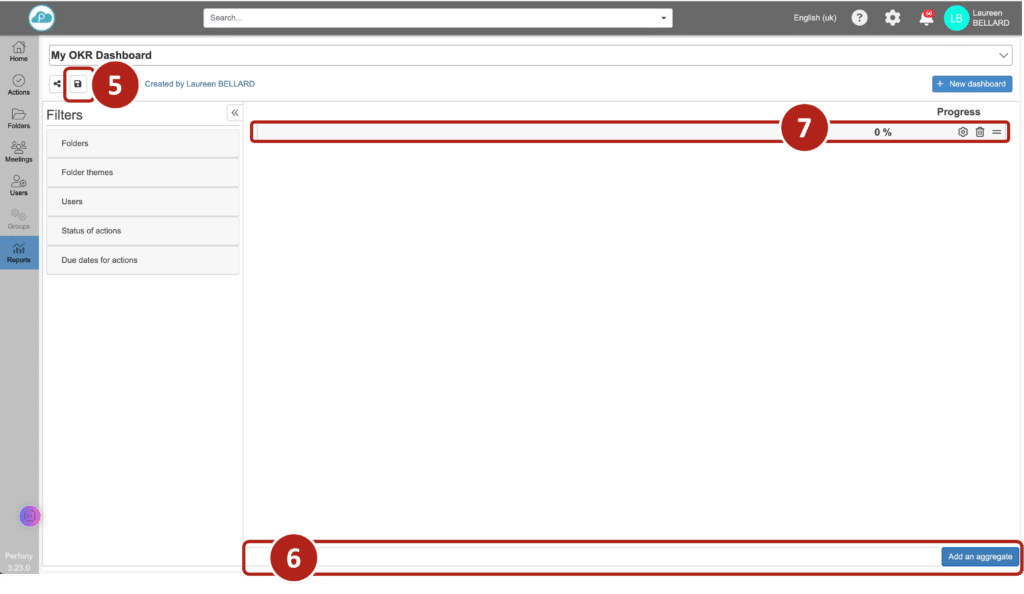The height and width of the screenshot is (594, 1024).
Task: Collapse the Filters panel
Action: [x=234, y=113]
